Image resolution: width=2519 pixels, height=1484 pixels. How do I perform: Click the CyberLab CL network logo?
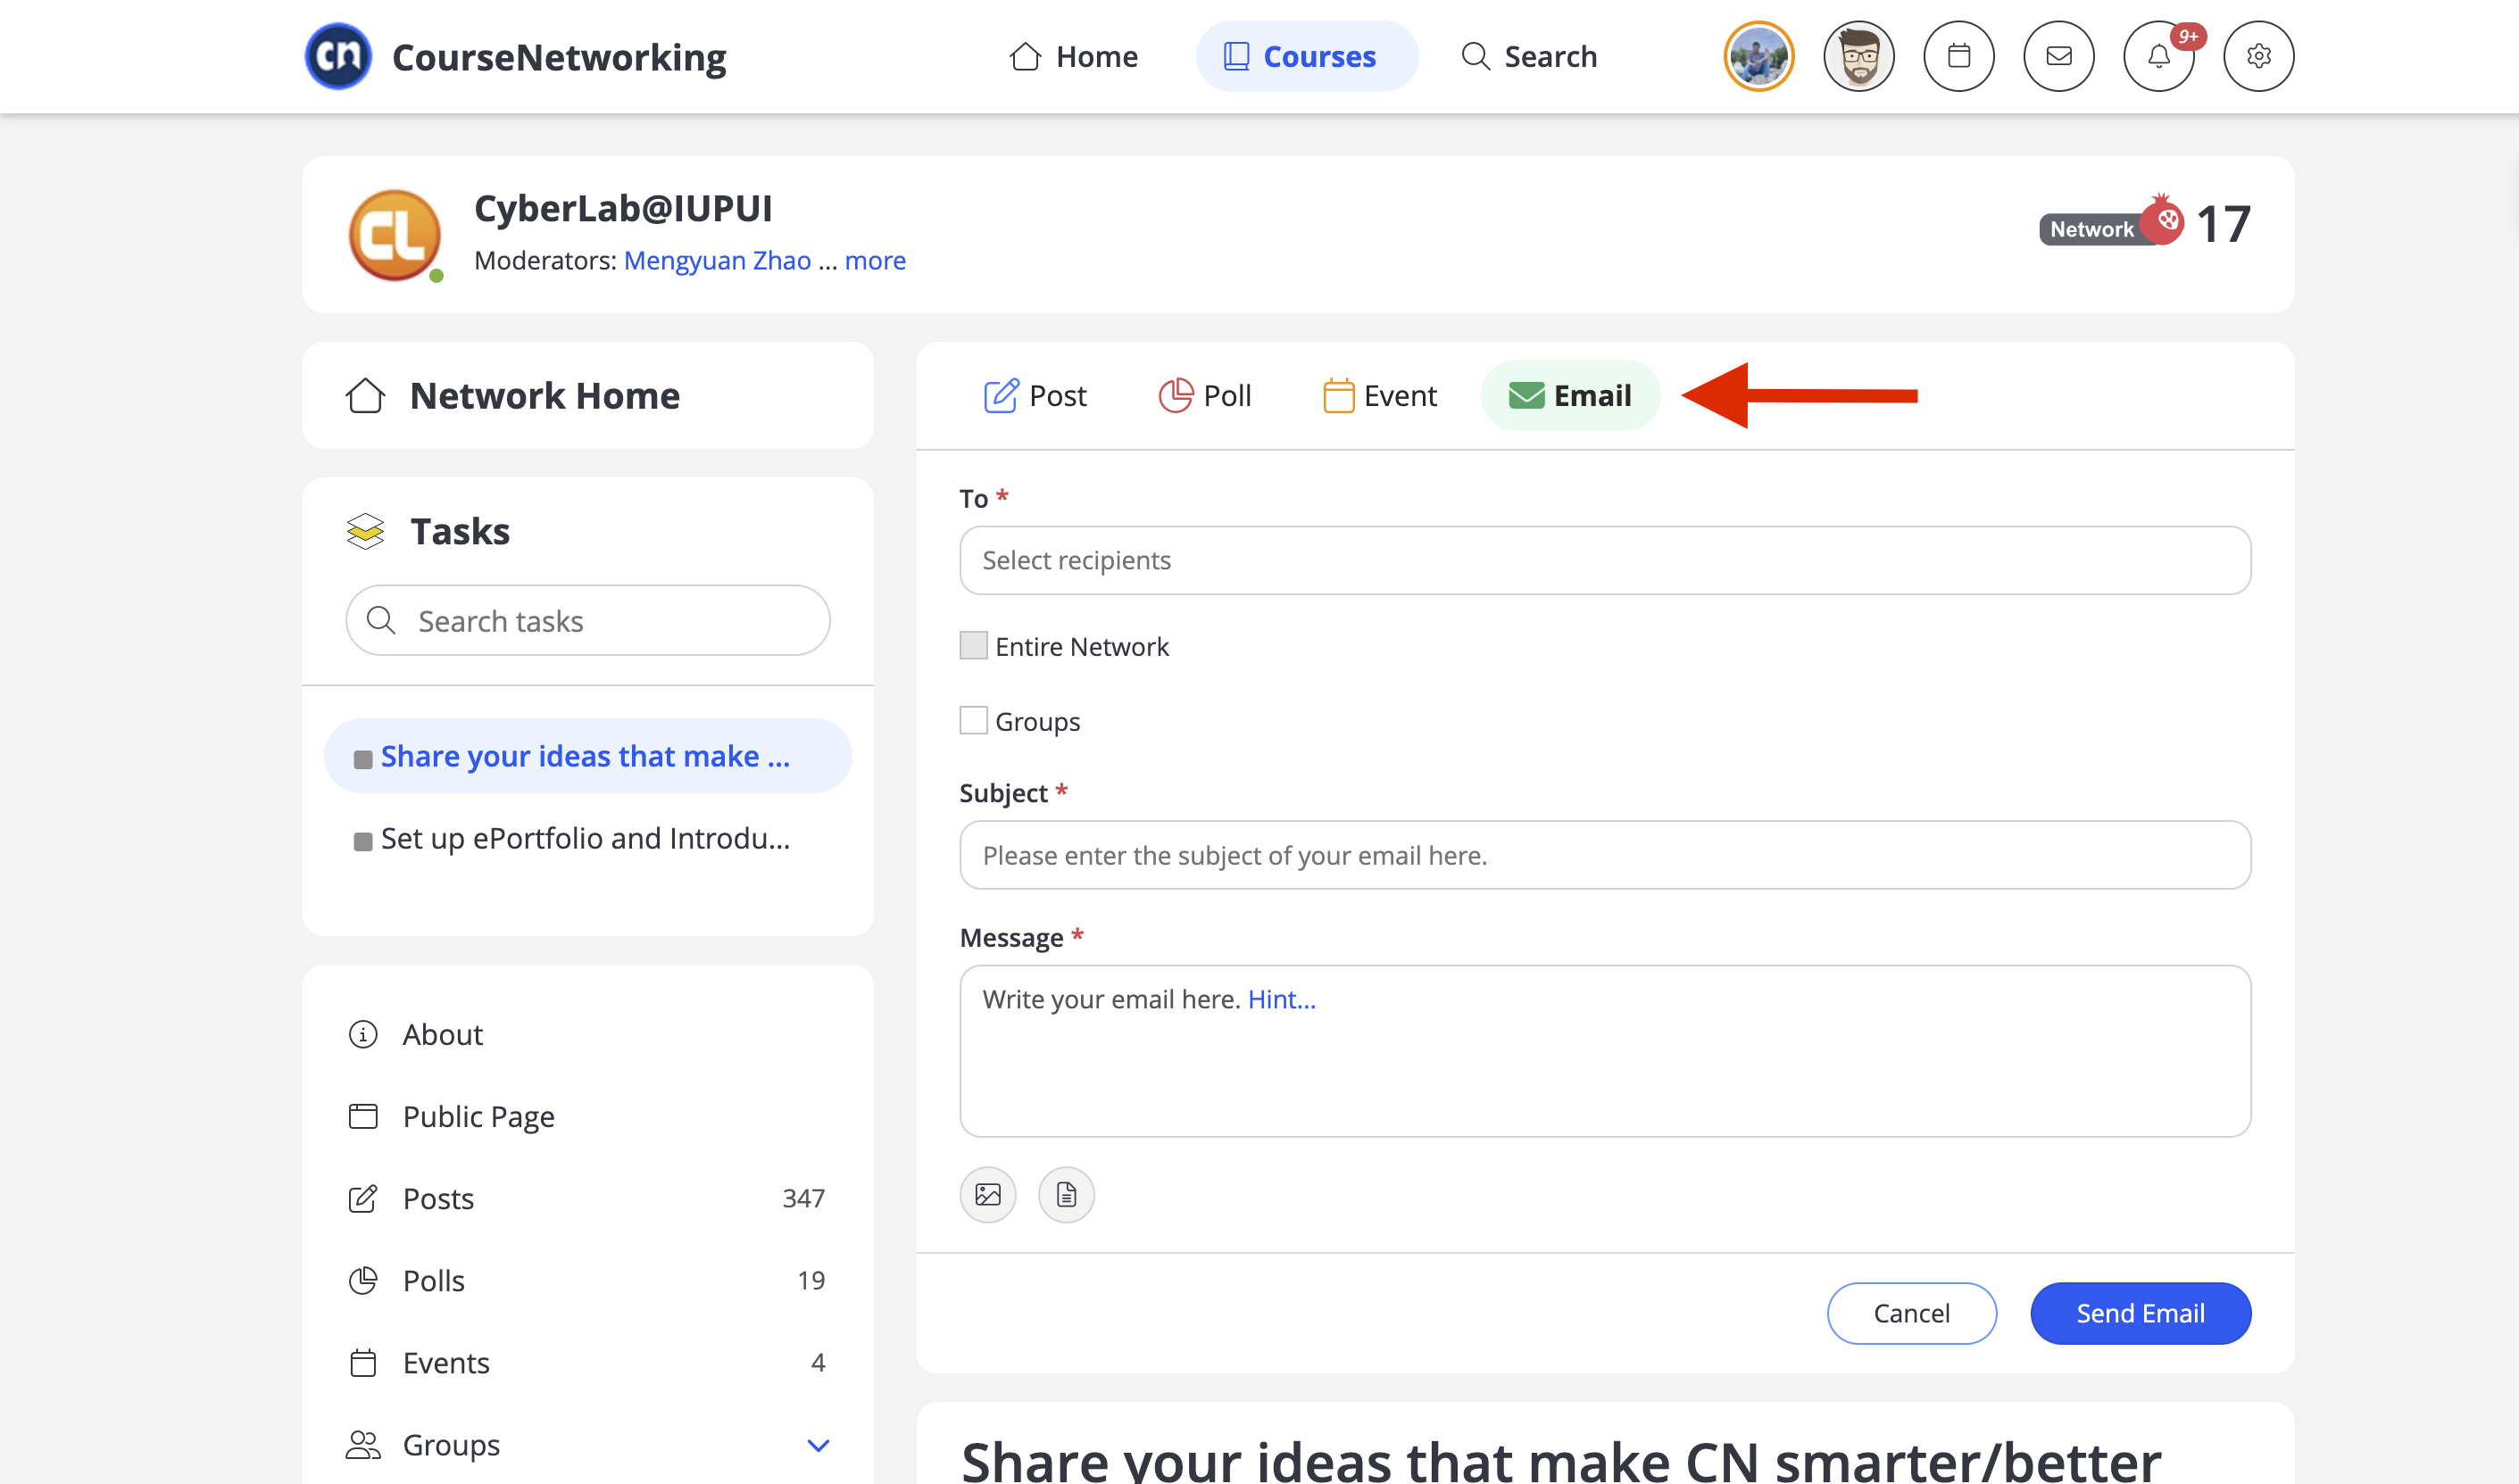point(395,235)
